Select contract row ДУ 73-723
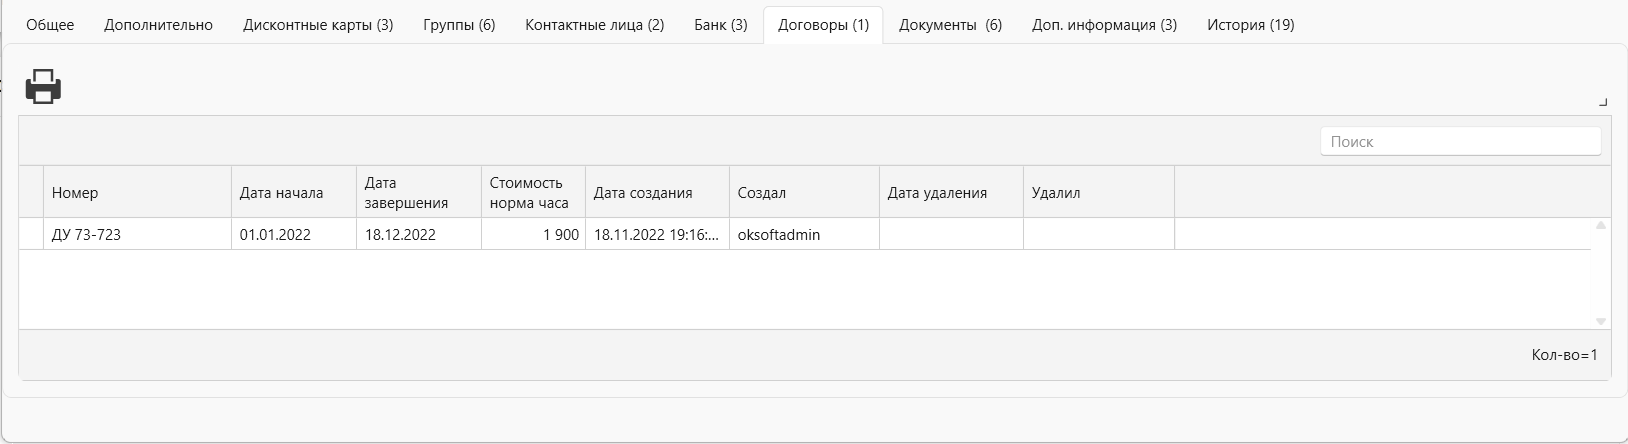Screen dimensions: 1628x444 point(805,235)
